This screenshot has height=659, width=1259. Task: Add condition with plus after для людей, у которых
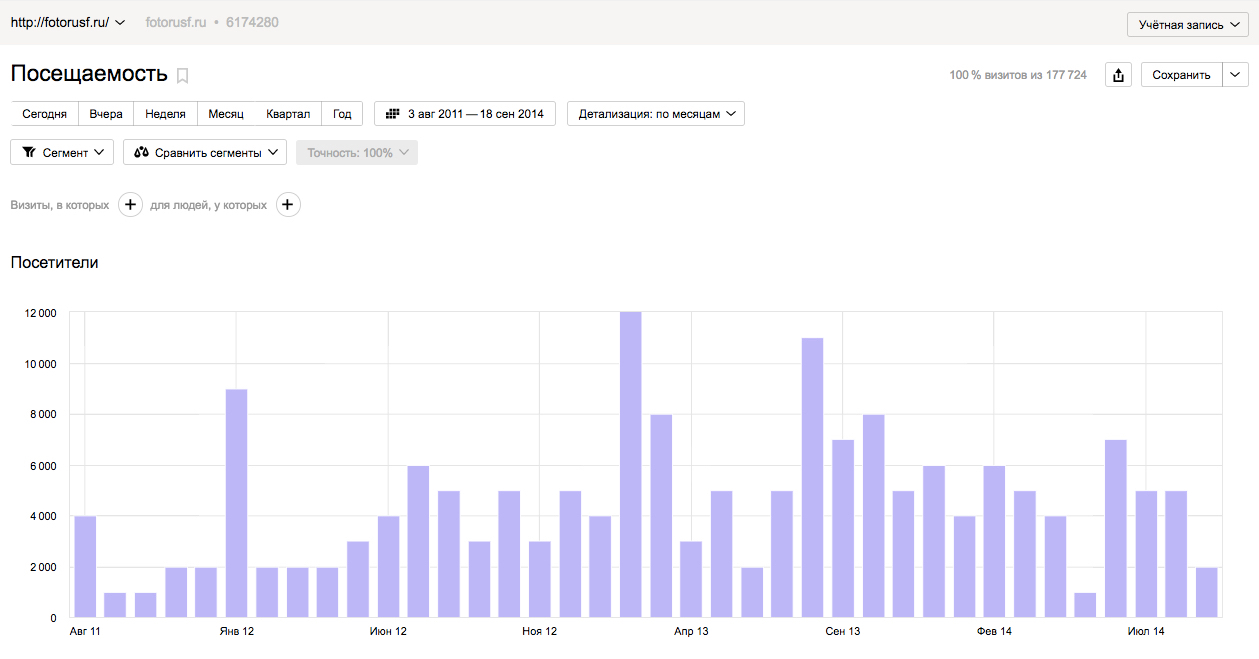[x=288, y=205]
